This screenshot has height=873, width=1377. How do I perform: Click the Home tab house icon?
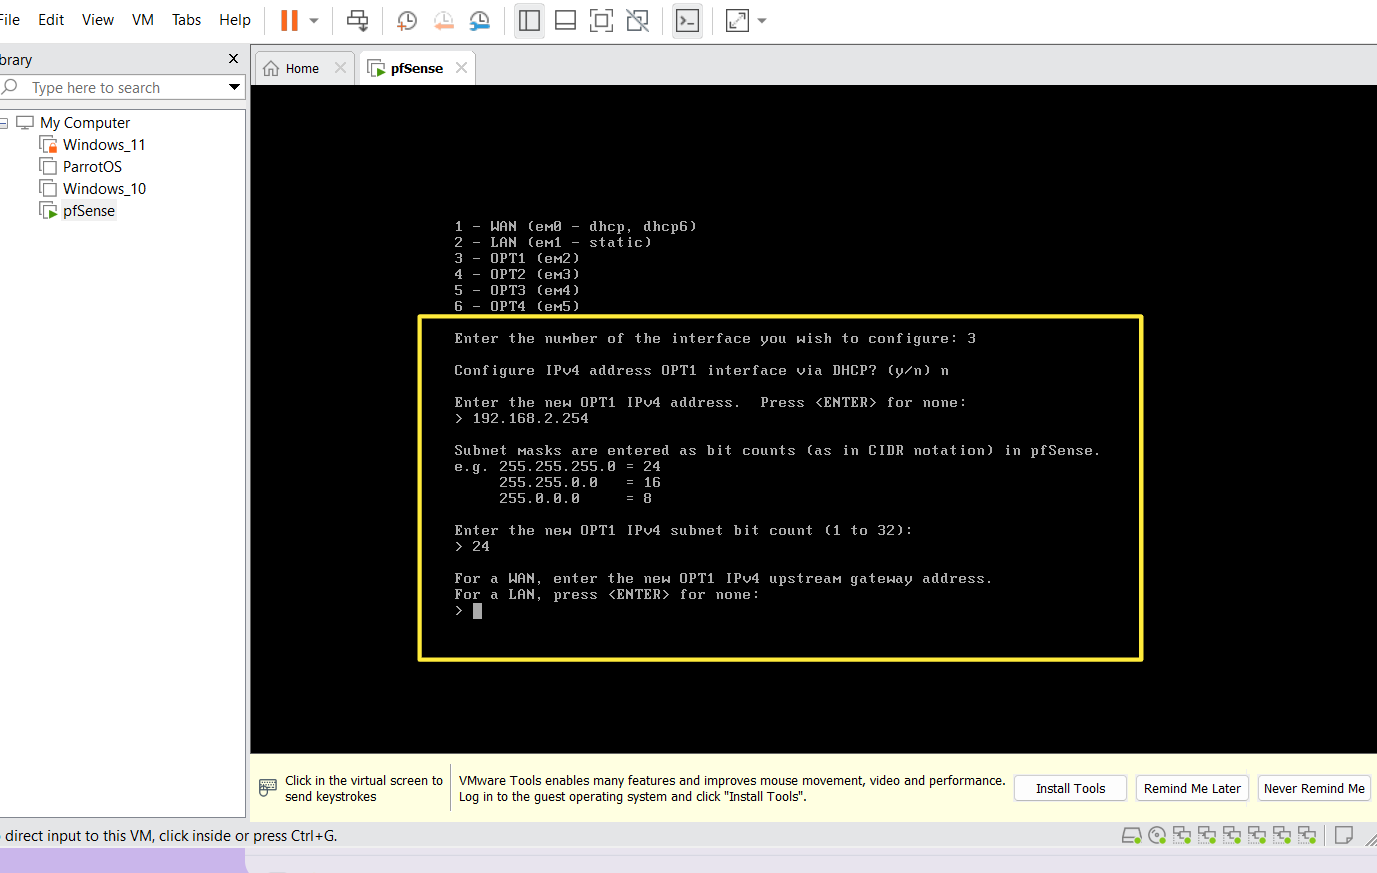tap(271, 69)
